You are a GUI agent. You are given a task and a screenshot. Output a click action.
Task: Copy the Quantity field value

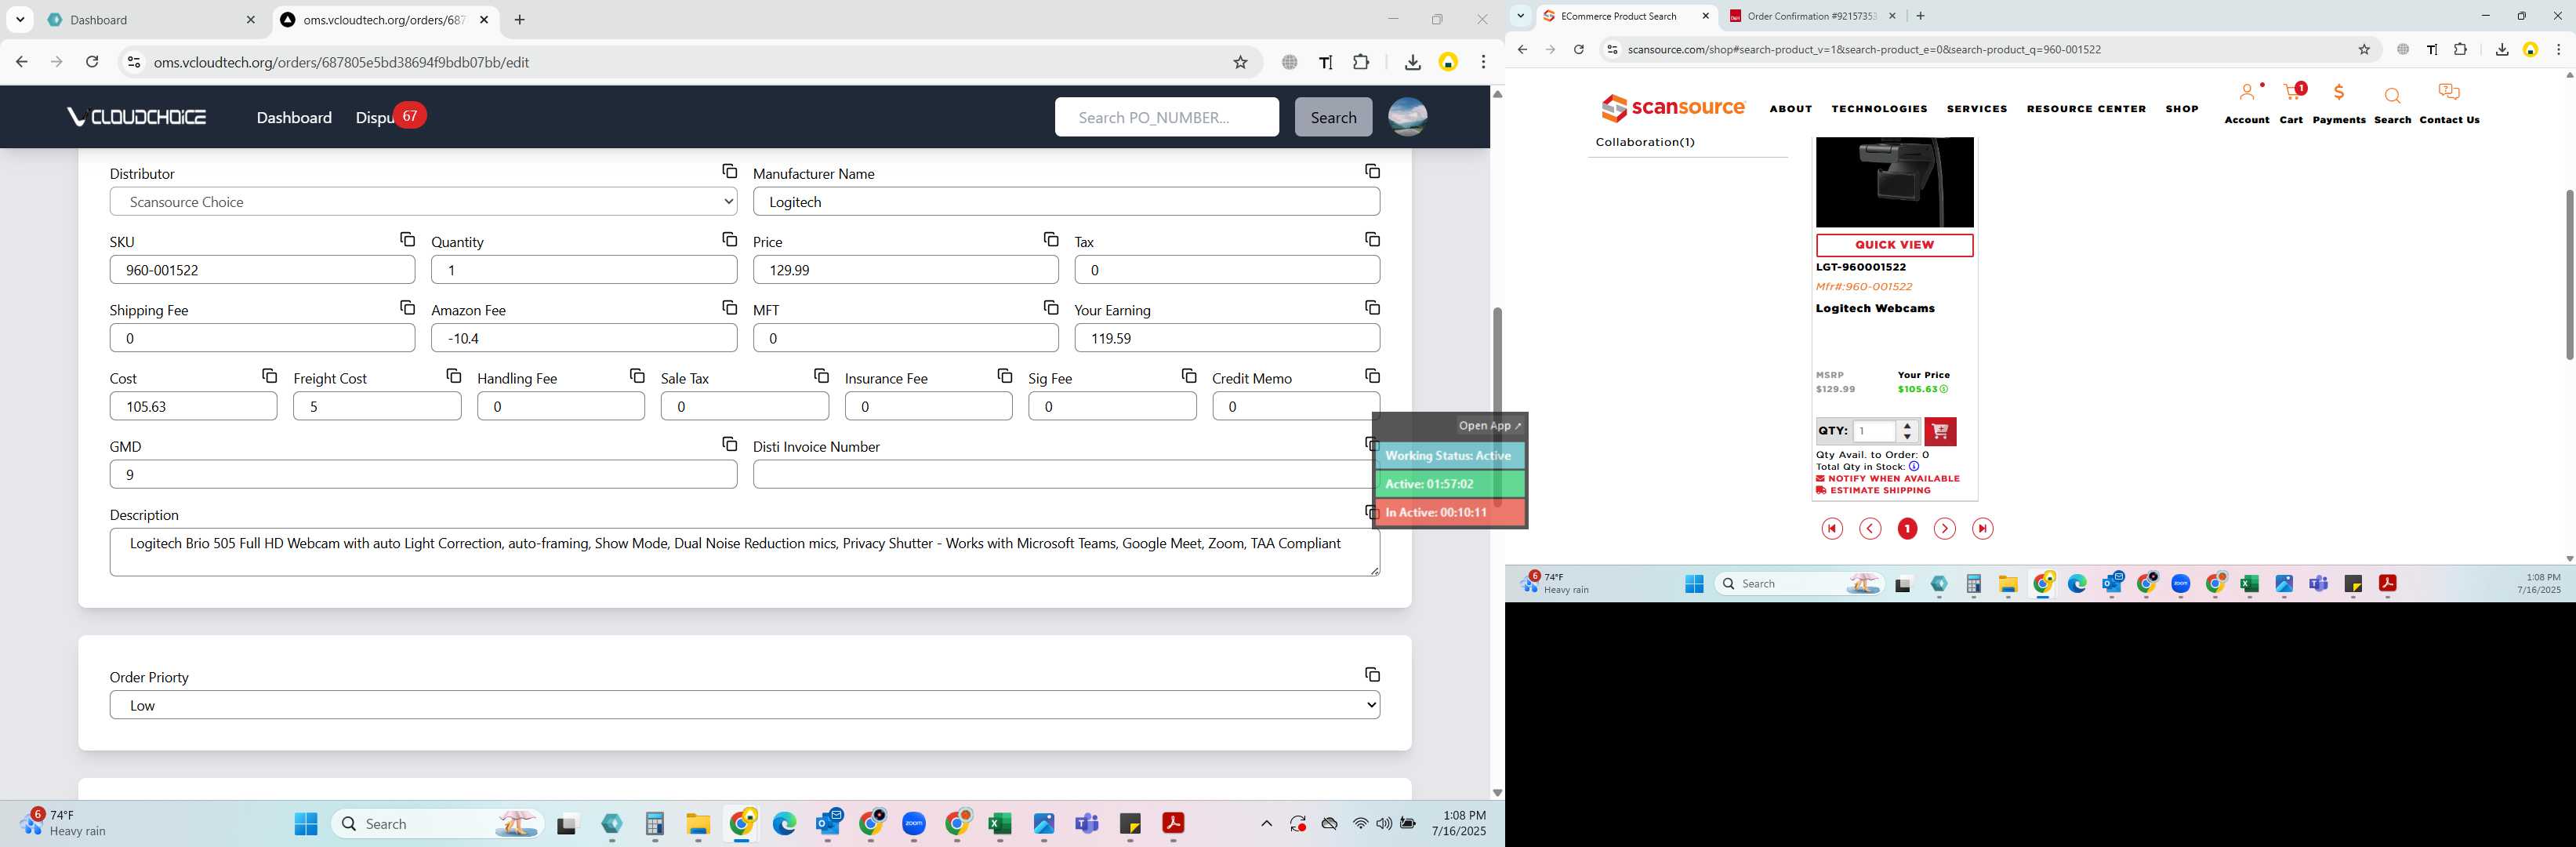click(729, 239)
